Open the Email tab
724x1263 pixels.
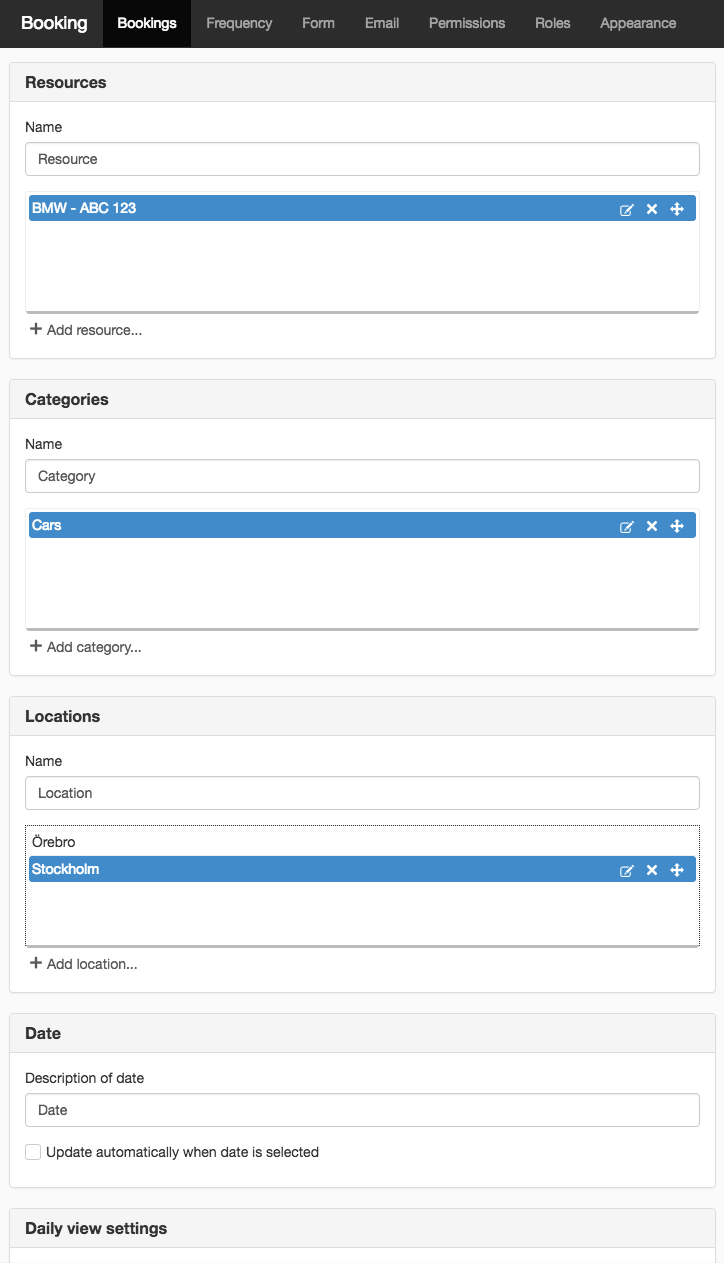pos(382,23)
